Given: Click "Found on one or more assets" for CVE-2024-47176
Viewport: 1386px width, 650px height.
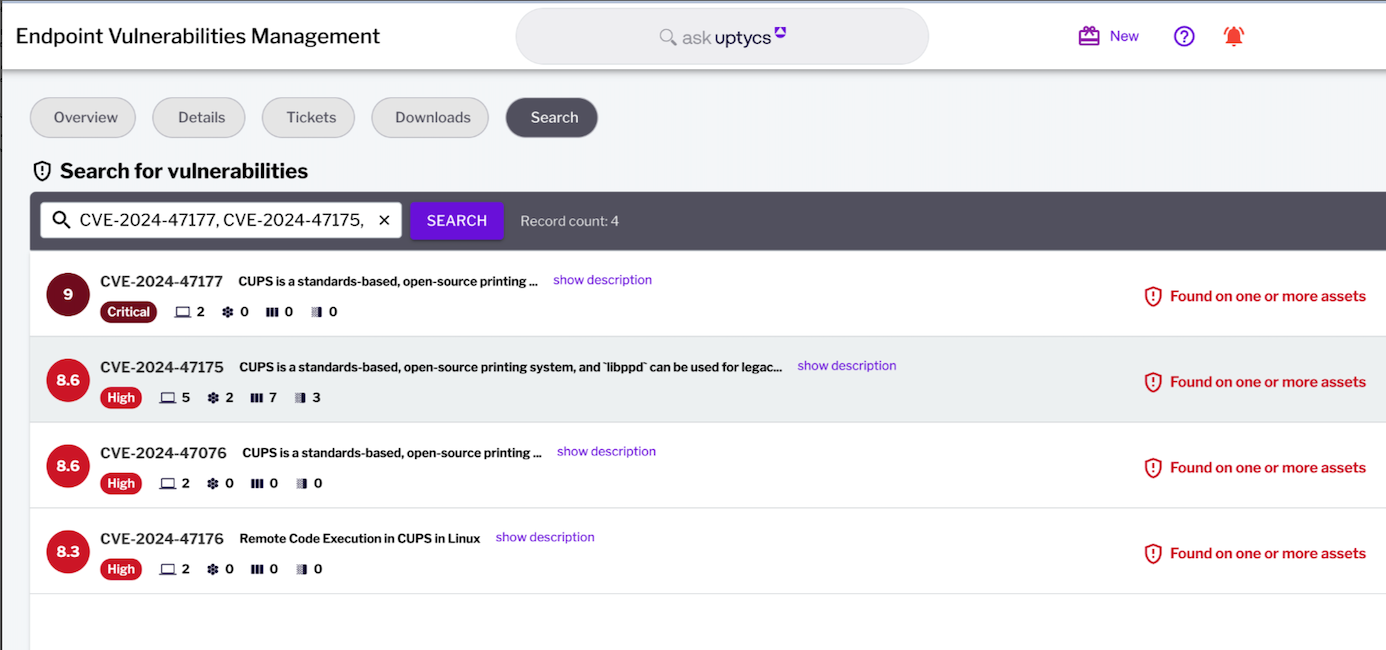Looking at the screenshot, I should (x=1268, y=554).
